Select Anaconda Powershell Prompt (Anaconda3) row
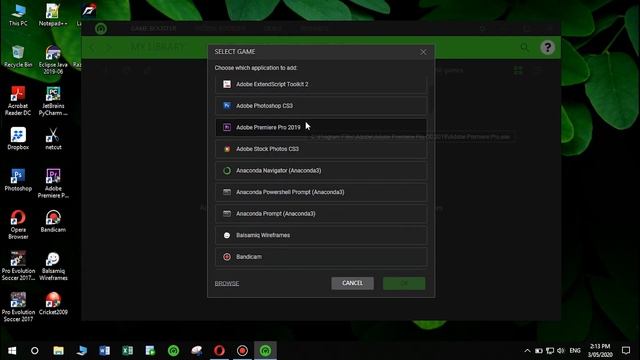The height and width of the screenshot is (360, 640). pyautogui.click(x=321, y=192)
